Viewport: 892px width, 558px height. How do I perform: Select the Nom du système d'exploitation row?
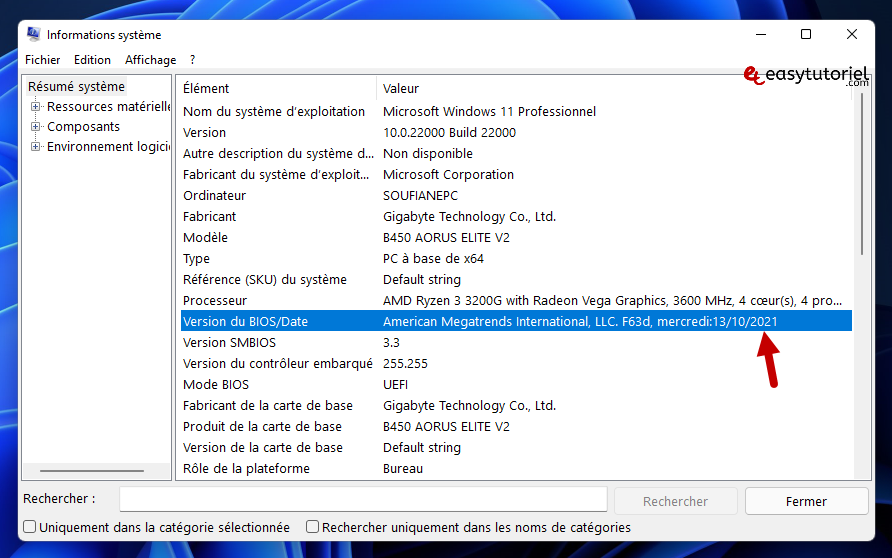pos(516,111)
